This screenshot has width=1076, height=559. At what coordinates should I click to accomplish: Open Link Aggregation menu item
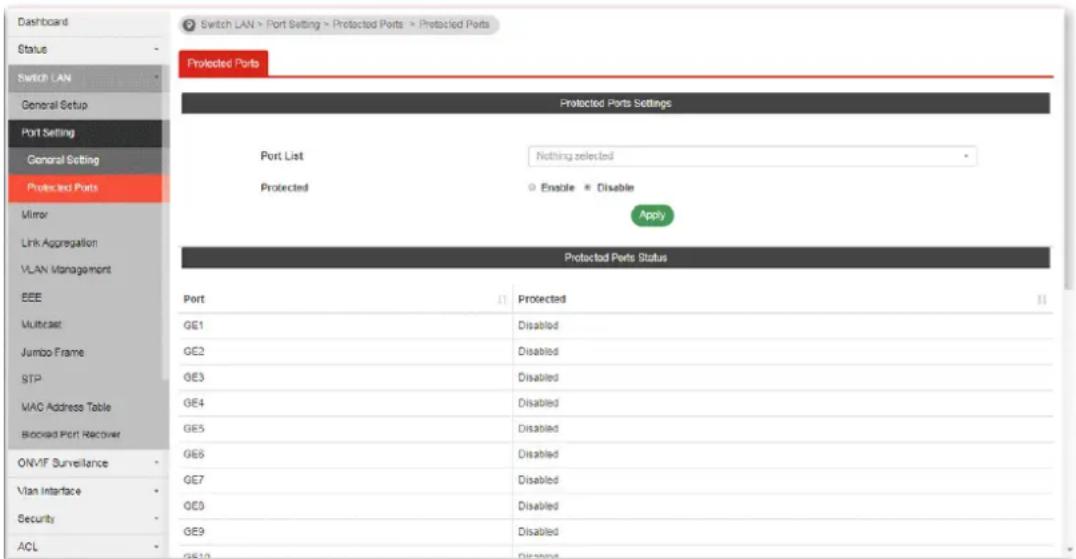(x=86, y=243)
